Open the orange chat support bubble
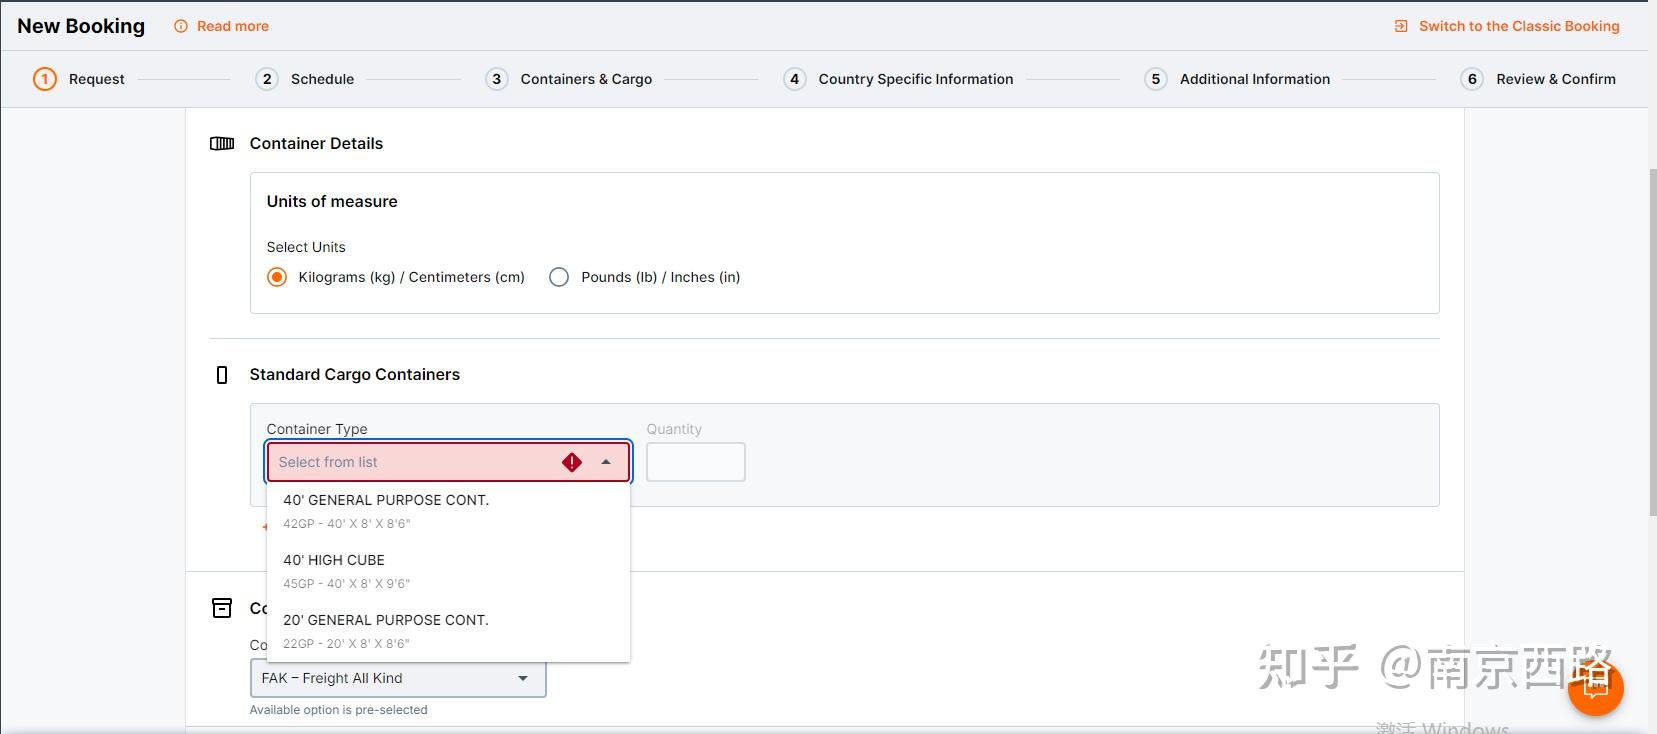The image size is (1657, 734). 1595,688
